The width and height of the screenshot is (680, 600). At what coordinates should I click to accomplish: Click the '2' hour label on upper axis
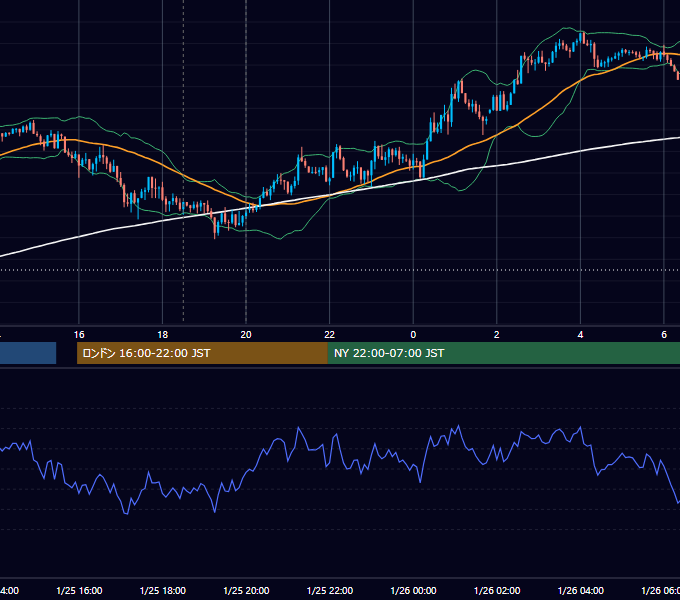coord(497,335)
